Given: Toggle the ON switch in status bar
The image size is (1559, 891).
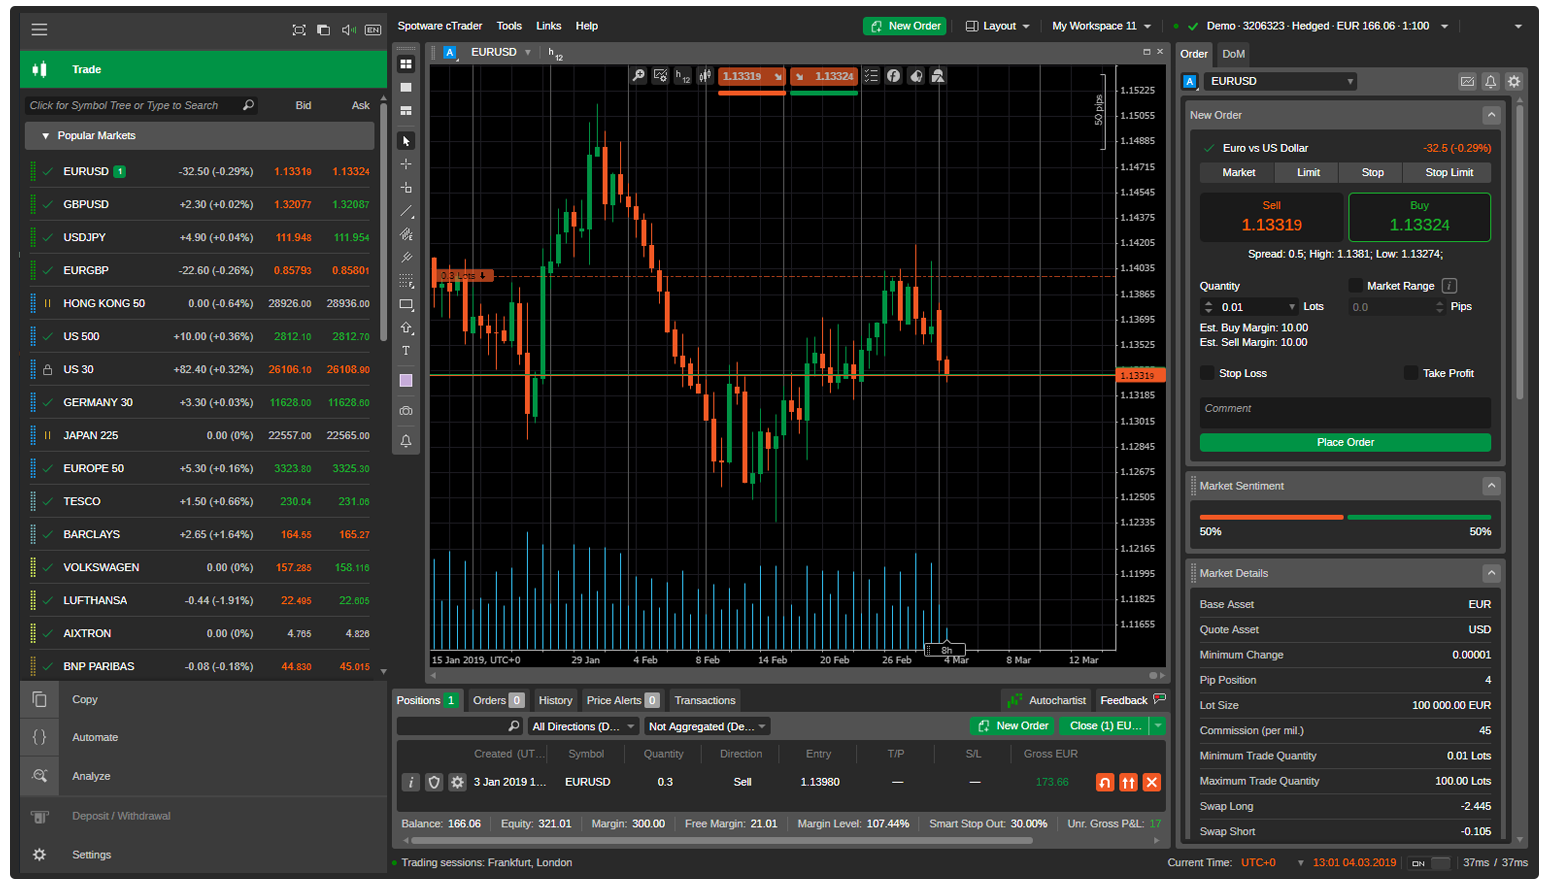Looking at the screenshot, I should tap(1430, 863).
